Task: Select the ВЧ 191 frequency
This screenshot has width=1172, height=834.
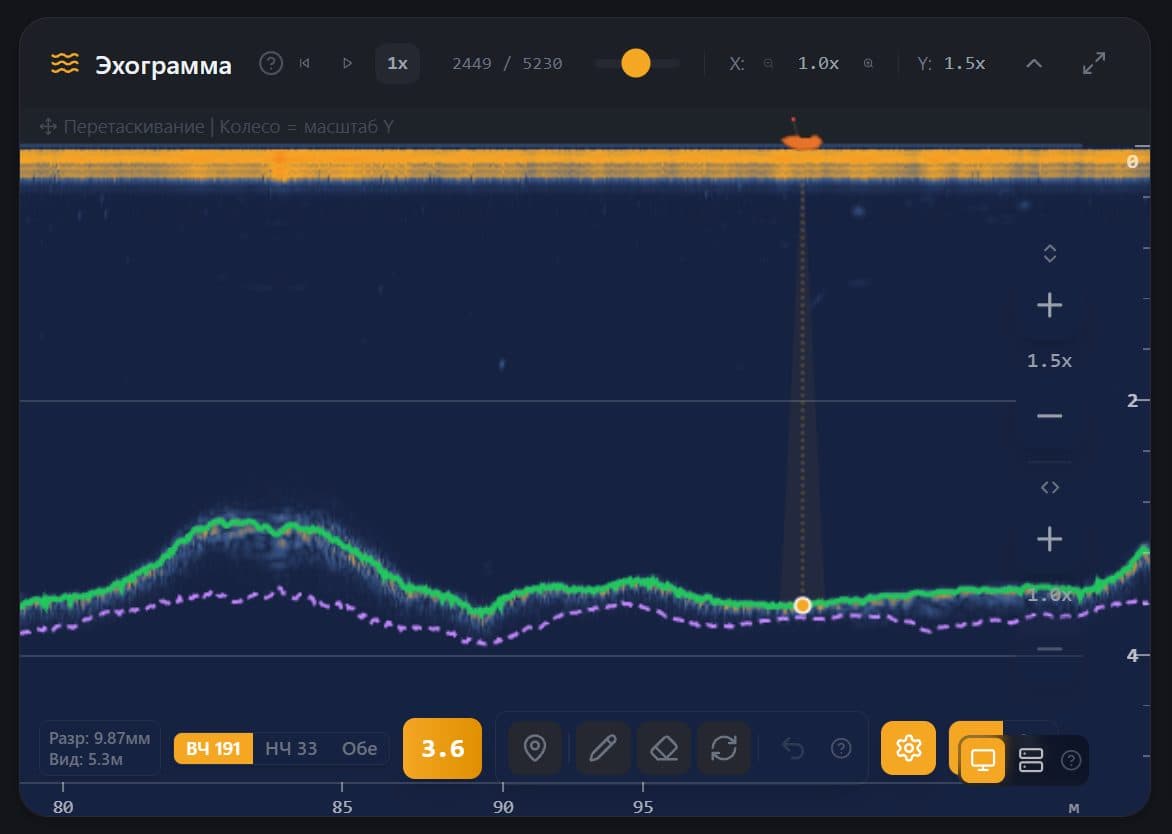Action: point(213,748)
